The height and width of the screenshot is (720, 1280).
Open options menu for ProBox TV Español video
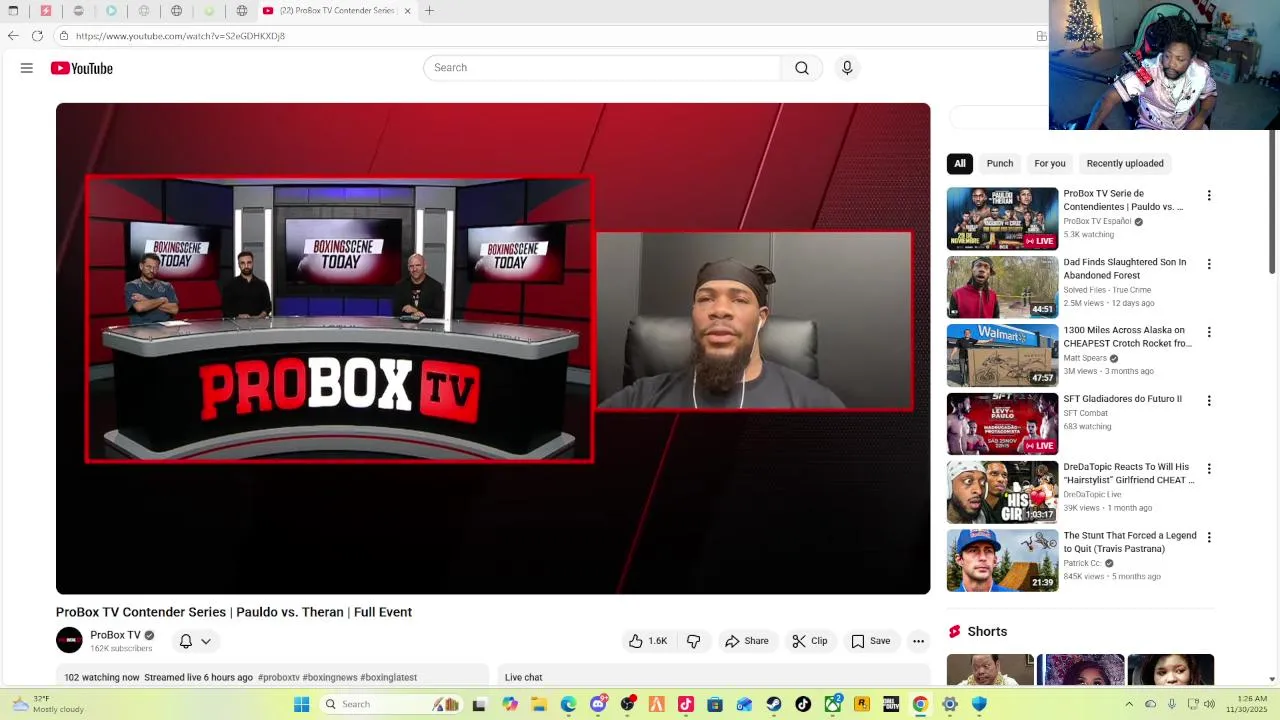coord(1209,196)
